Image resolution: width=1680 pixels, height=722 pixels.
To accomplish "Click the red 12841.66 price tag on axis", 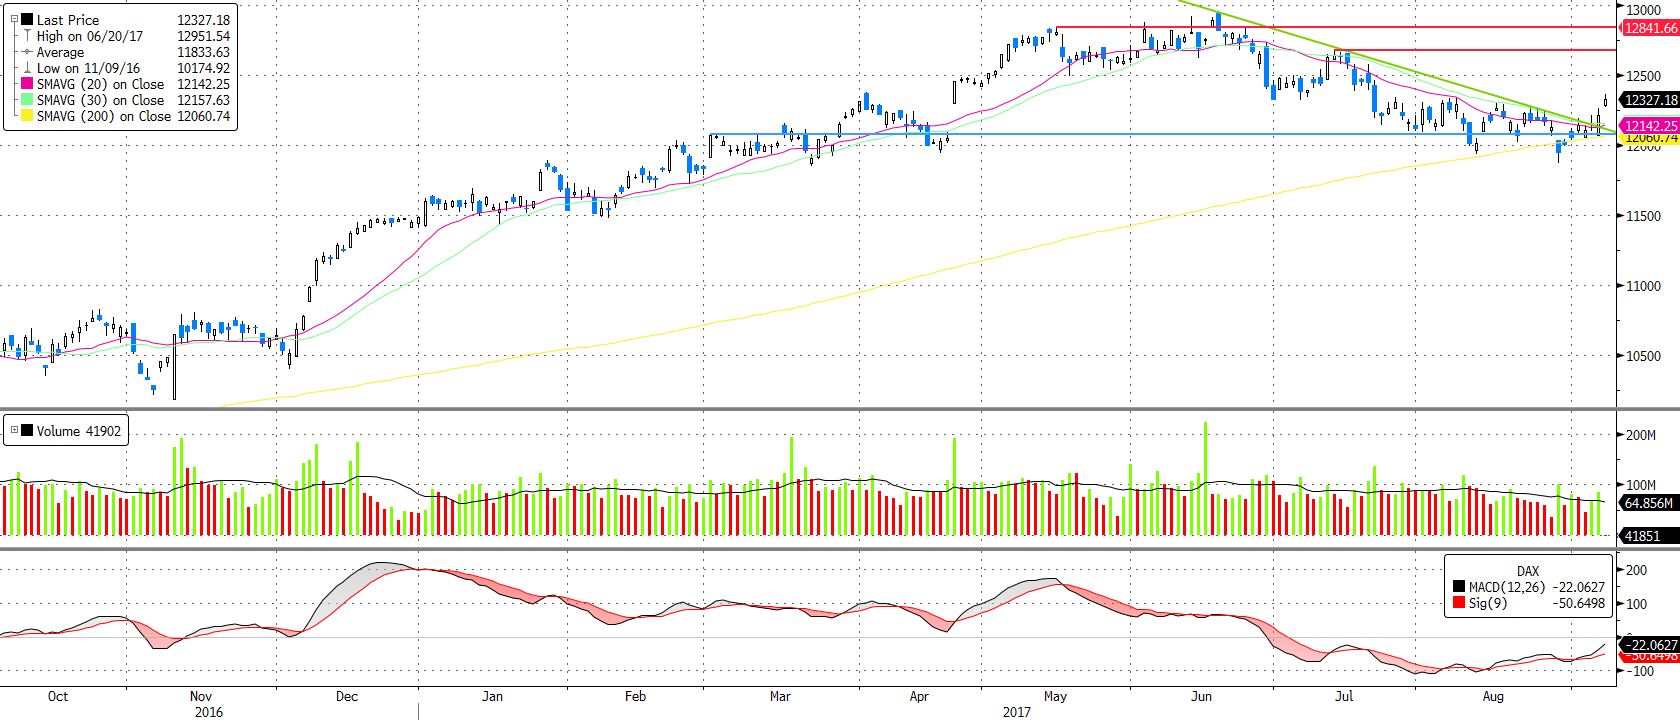I will [1650, 28].
